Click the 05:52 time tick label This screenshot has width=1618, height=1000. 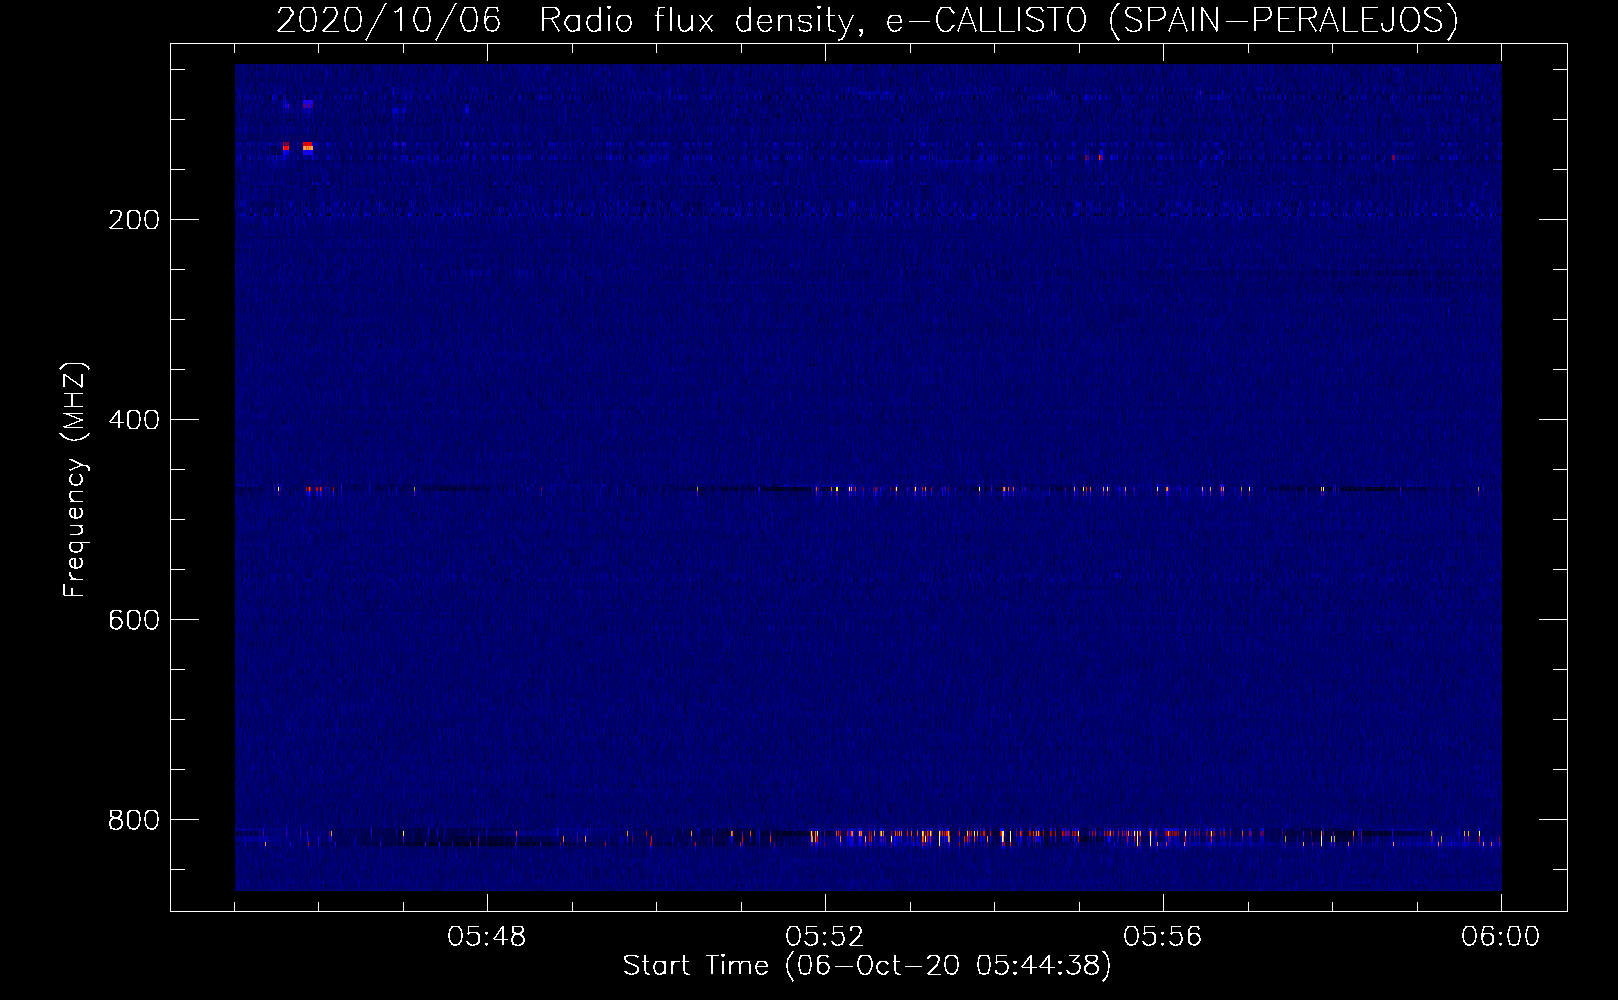[x=825, y=937]
